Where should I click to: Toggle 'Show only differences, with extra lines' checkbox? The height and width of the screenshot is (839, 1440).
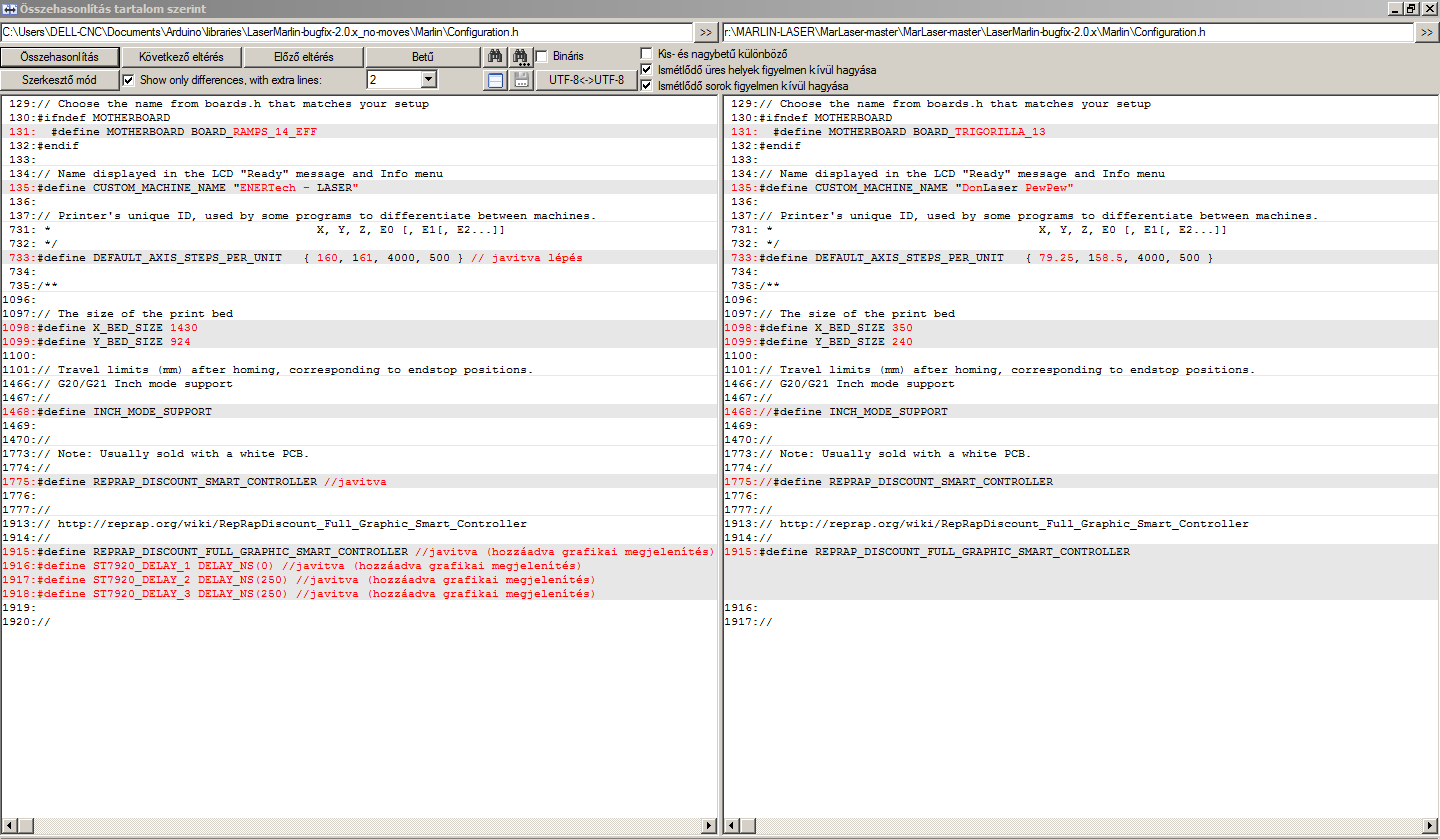point(128,79)
